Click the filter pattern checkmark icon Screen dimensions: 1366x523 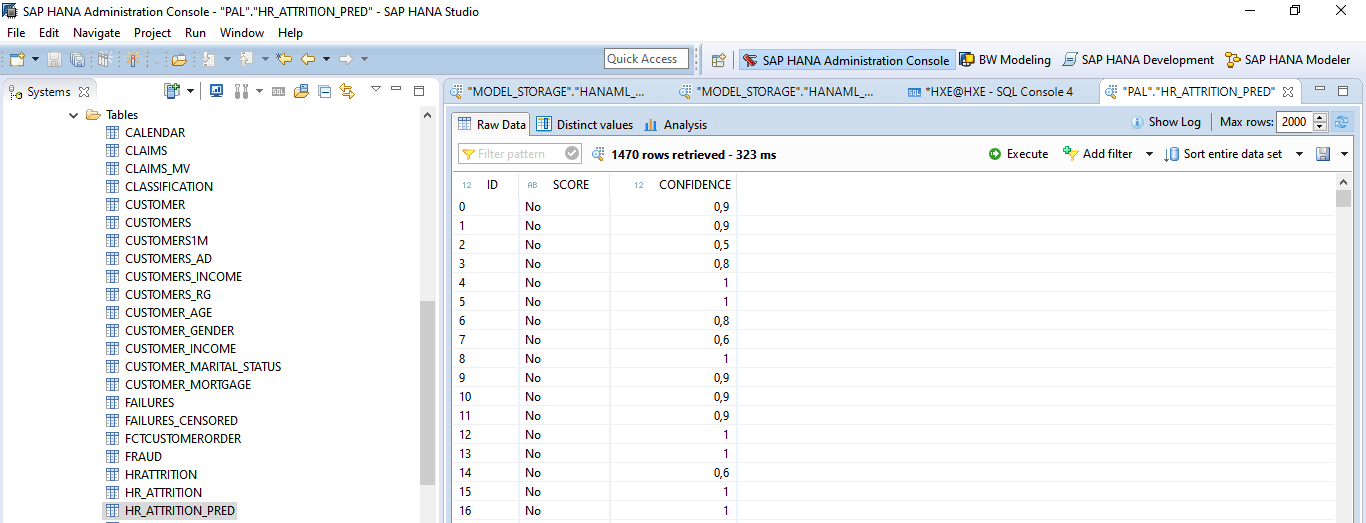click(572, 154)
